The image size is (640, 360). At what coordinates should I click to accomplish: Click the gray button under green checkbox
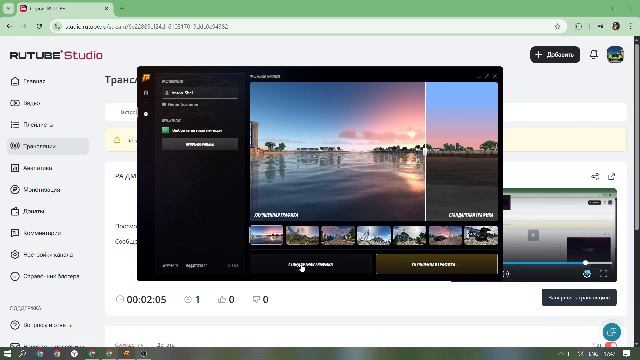(x=200, y=144)
